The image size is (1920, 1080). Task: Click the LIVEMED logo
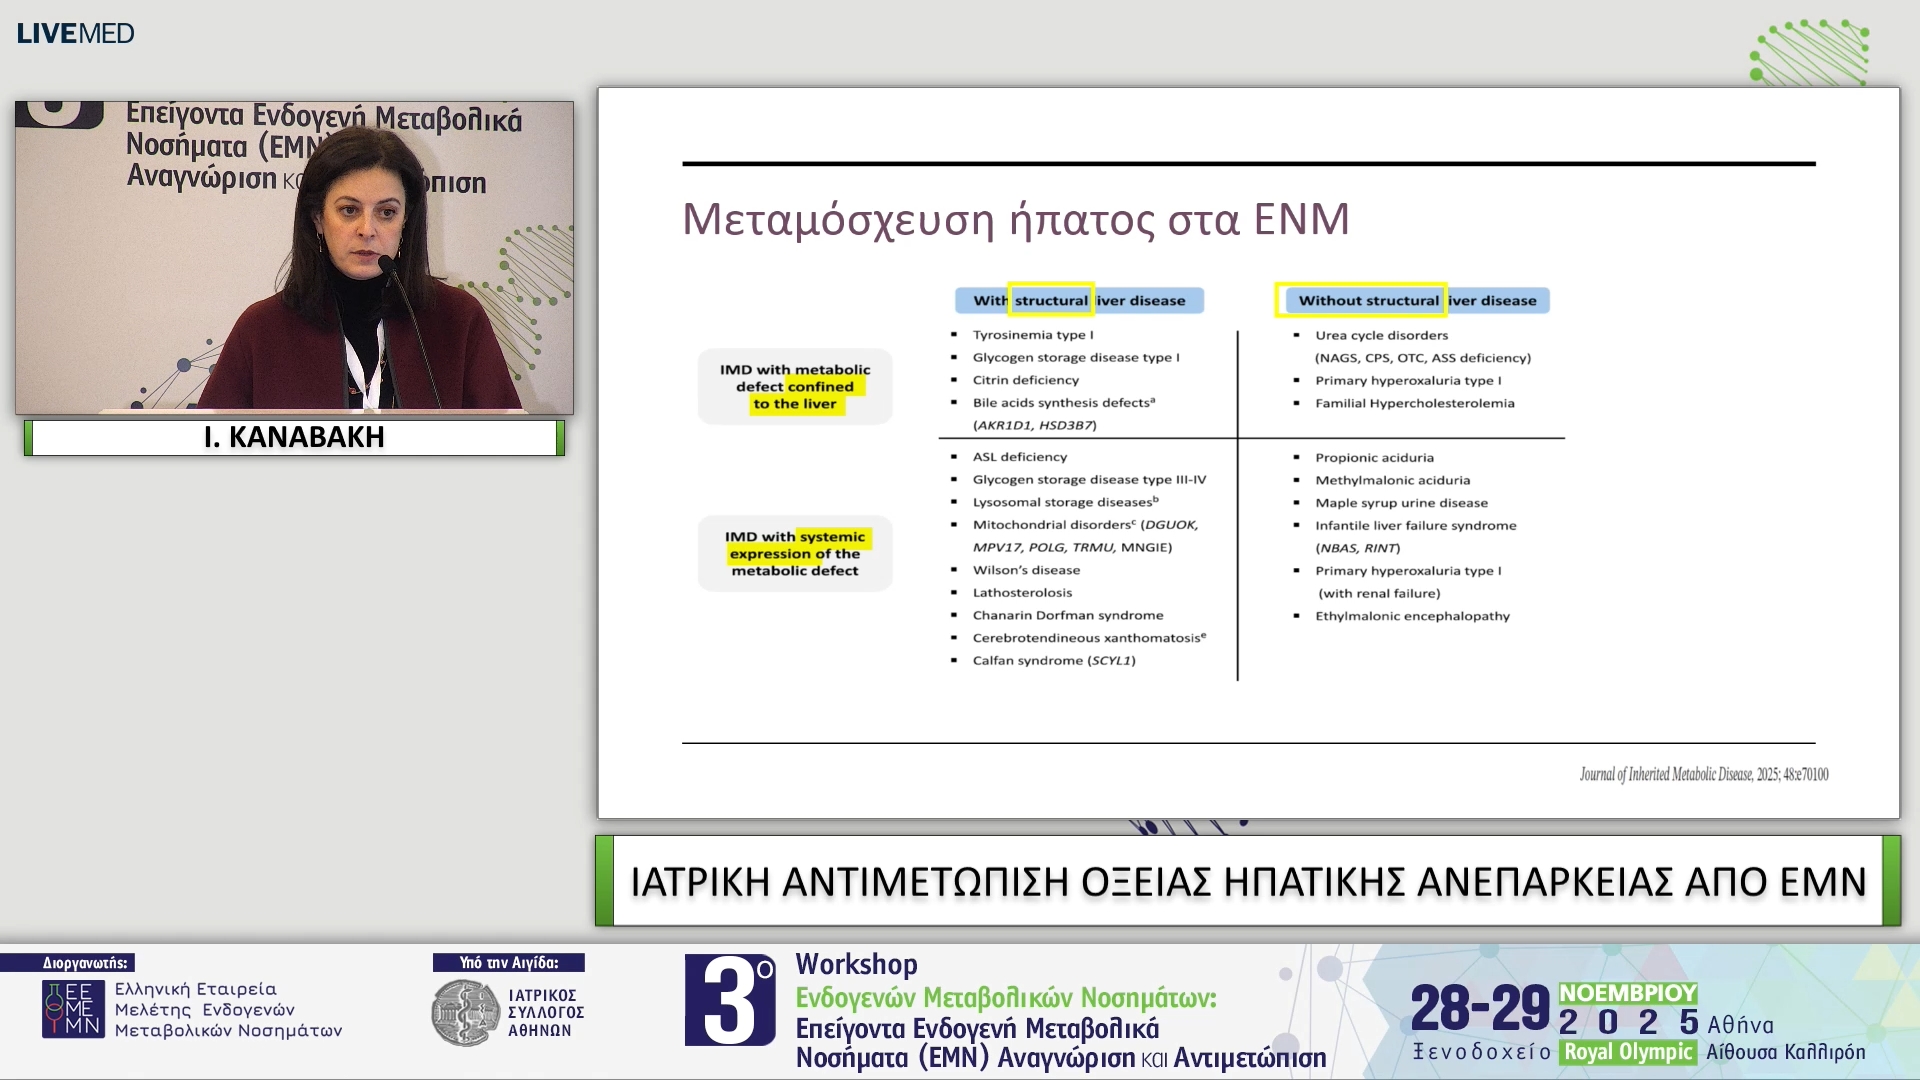pos(73,32)
